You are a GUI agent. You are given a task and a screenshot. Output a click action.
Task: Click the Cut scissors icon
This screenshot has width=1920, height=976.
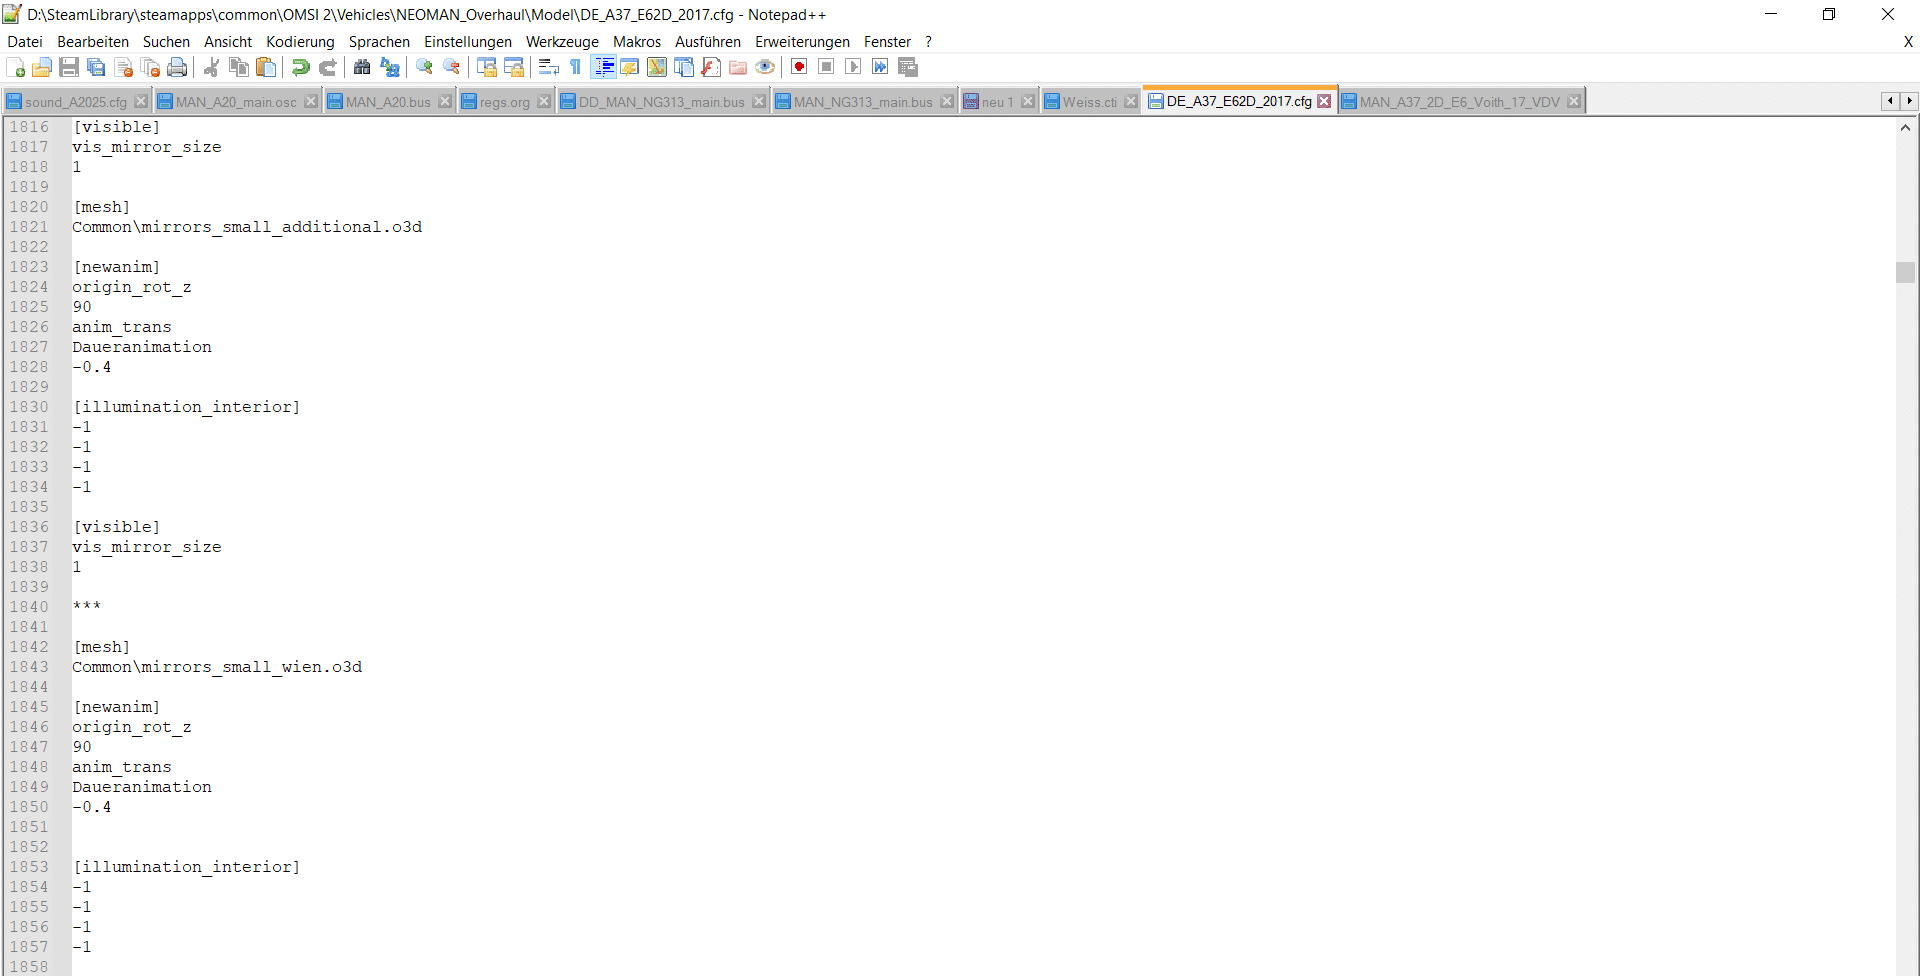pos(212,67)
